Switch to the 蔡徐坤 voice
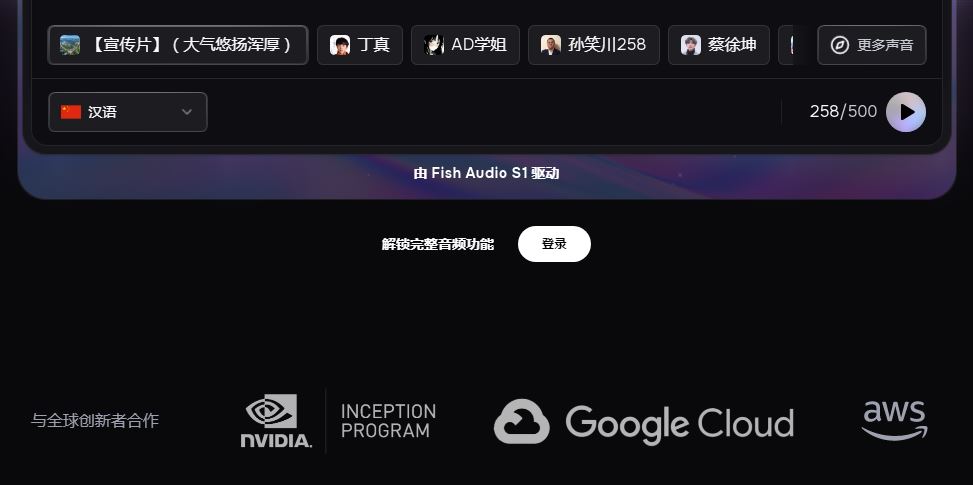The height and width of the screenshot is (485, 973). pyautogui.click(x=719, y=45)
